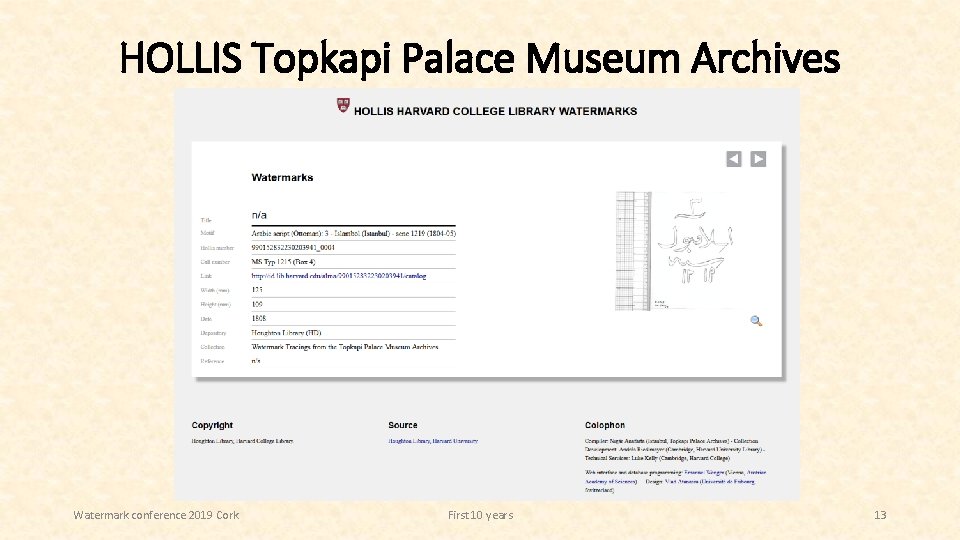
Task: Click the Colophon heading in footer
Action: coord(605,425)
